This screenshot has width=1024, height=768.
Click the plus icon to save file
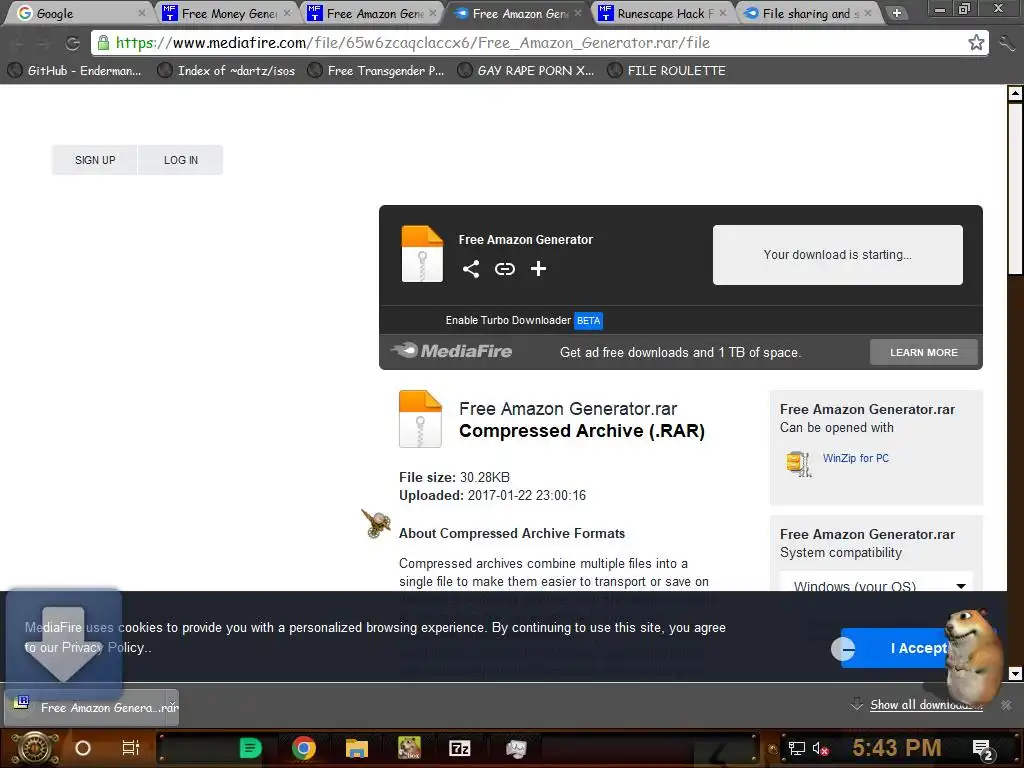pos(538,268)
